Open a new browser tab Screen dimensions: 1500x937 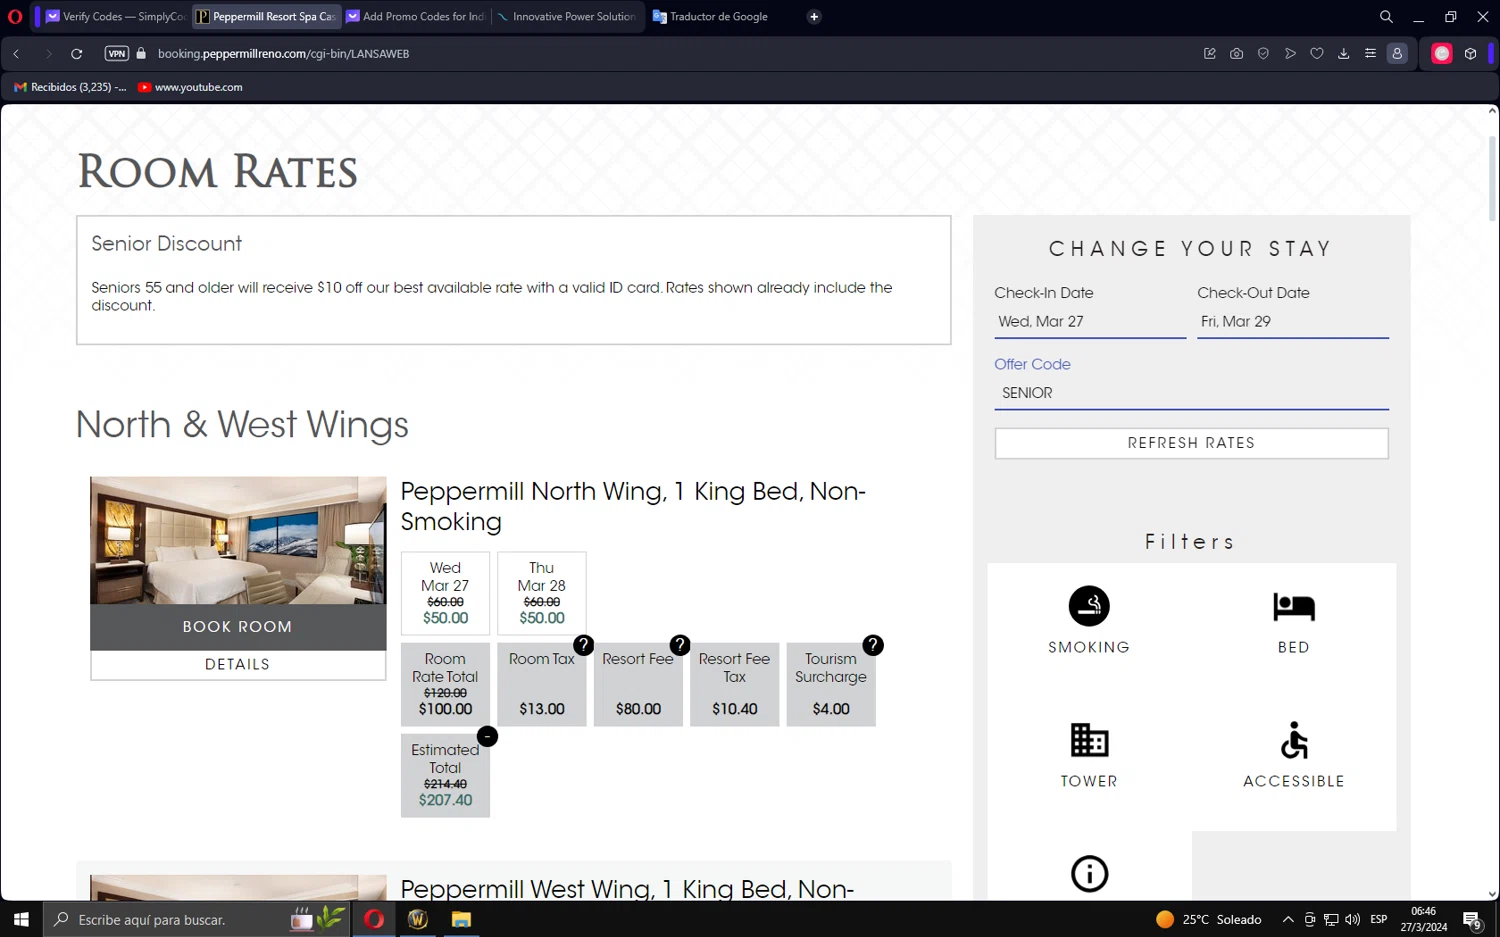(814, 17)
